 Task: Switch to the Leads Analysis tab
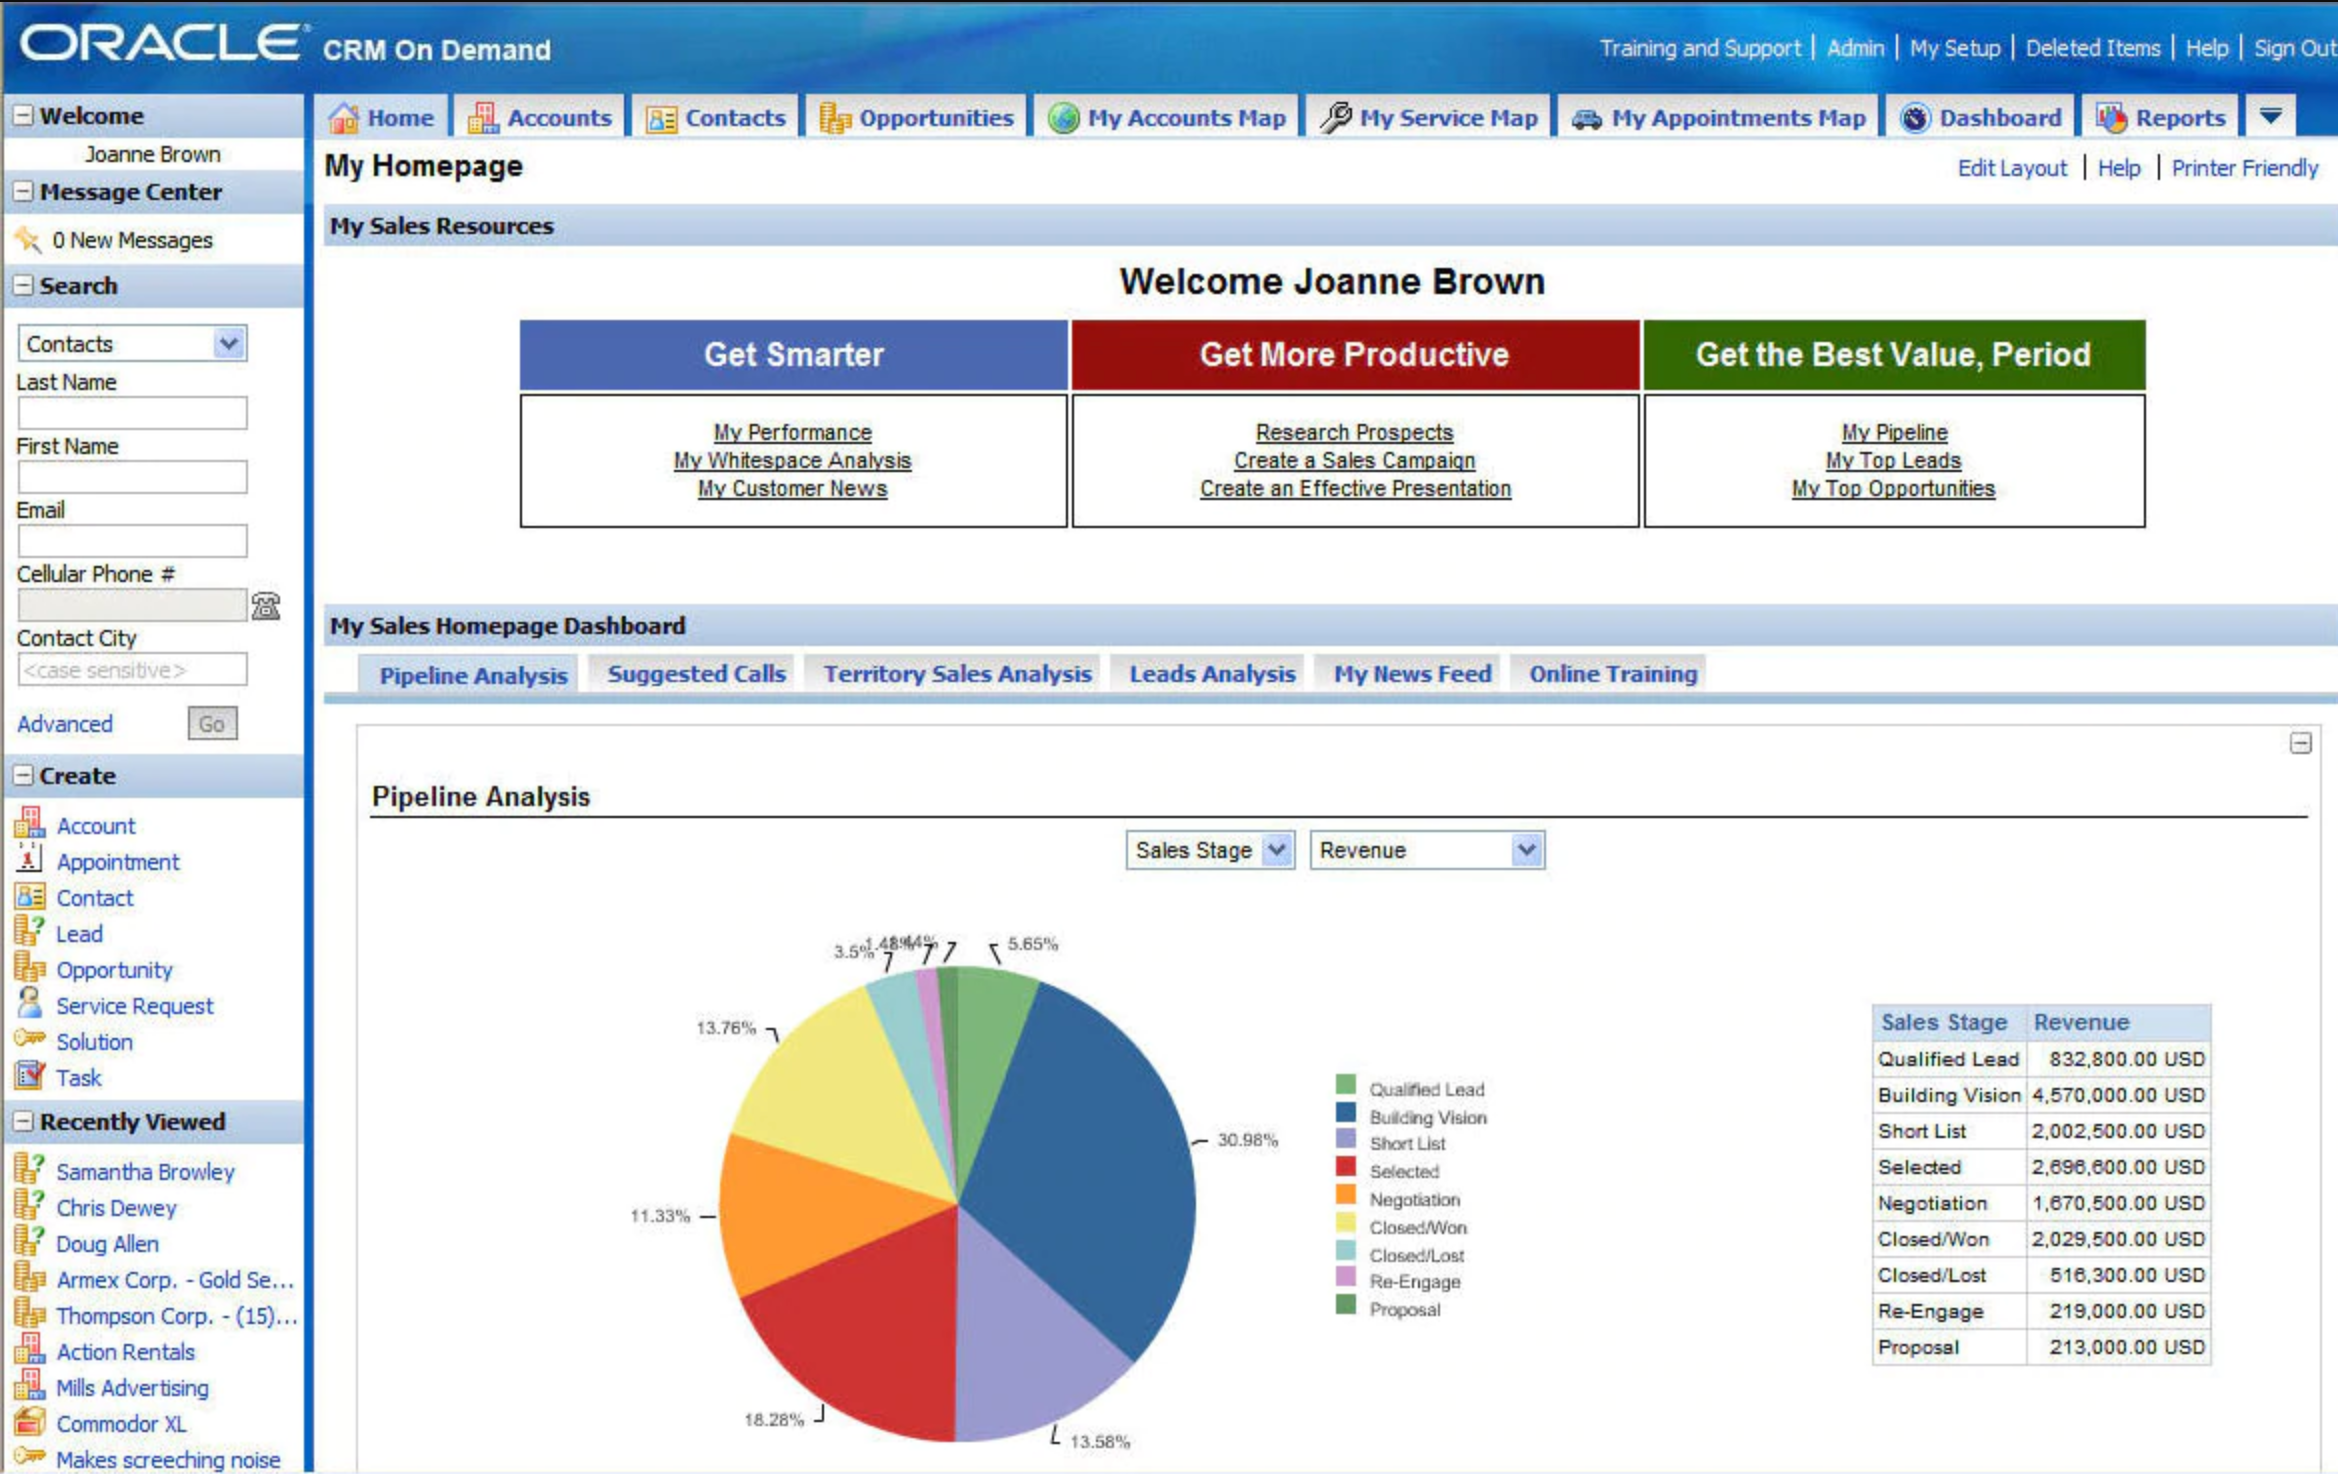point(1211,673)
